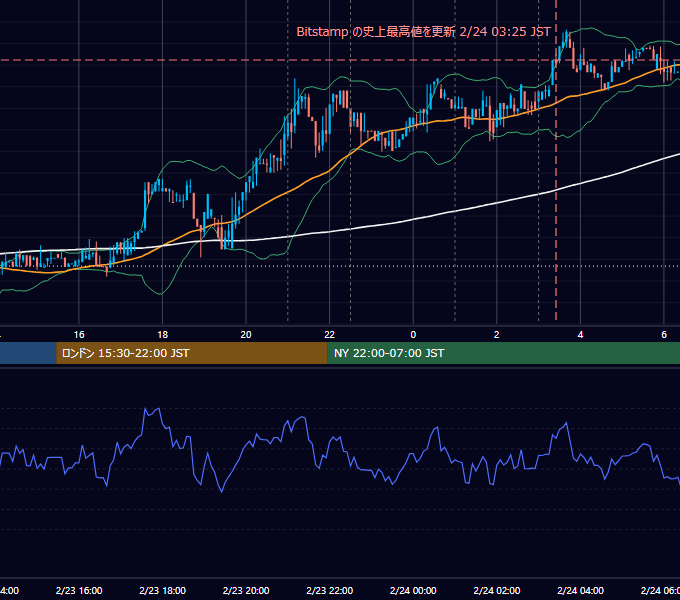Click the 16 label on the time axis
Screen dimensions: 680x600
pyautogui.click(x=79, y=334)
